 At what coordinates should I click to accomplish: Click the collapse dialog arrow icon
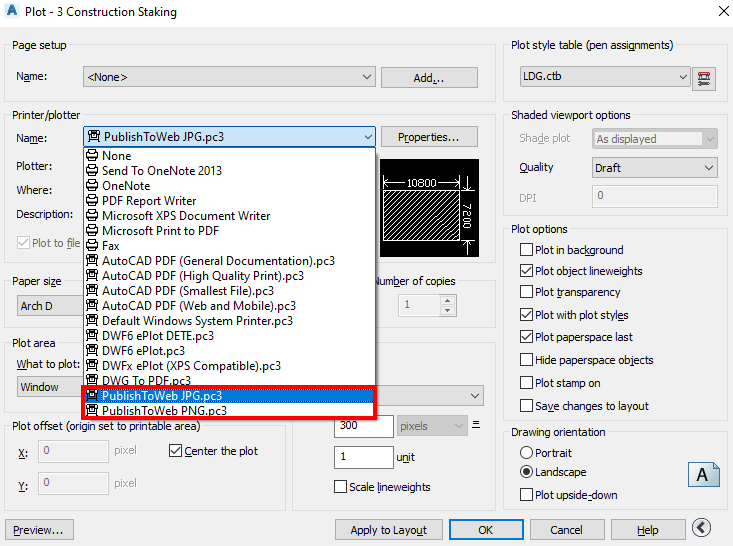coord(701,528)
